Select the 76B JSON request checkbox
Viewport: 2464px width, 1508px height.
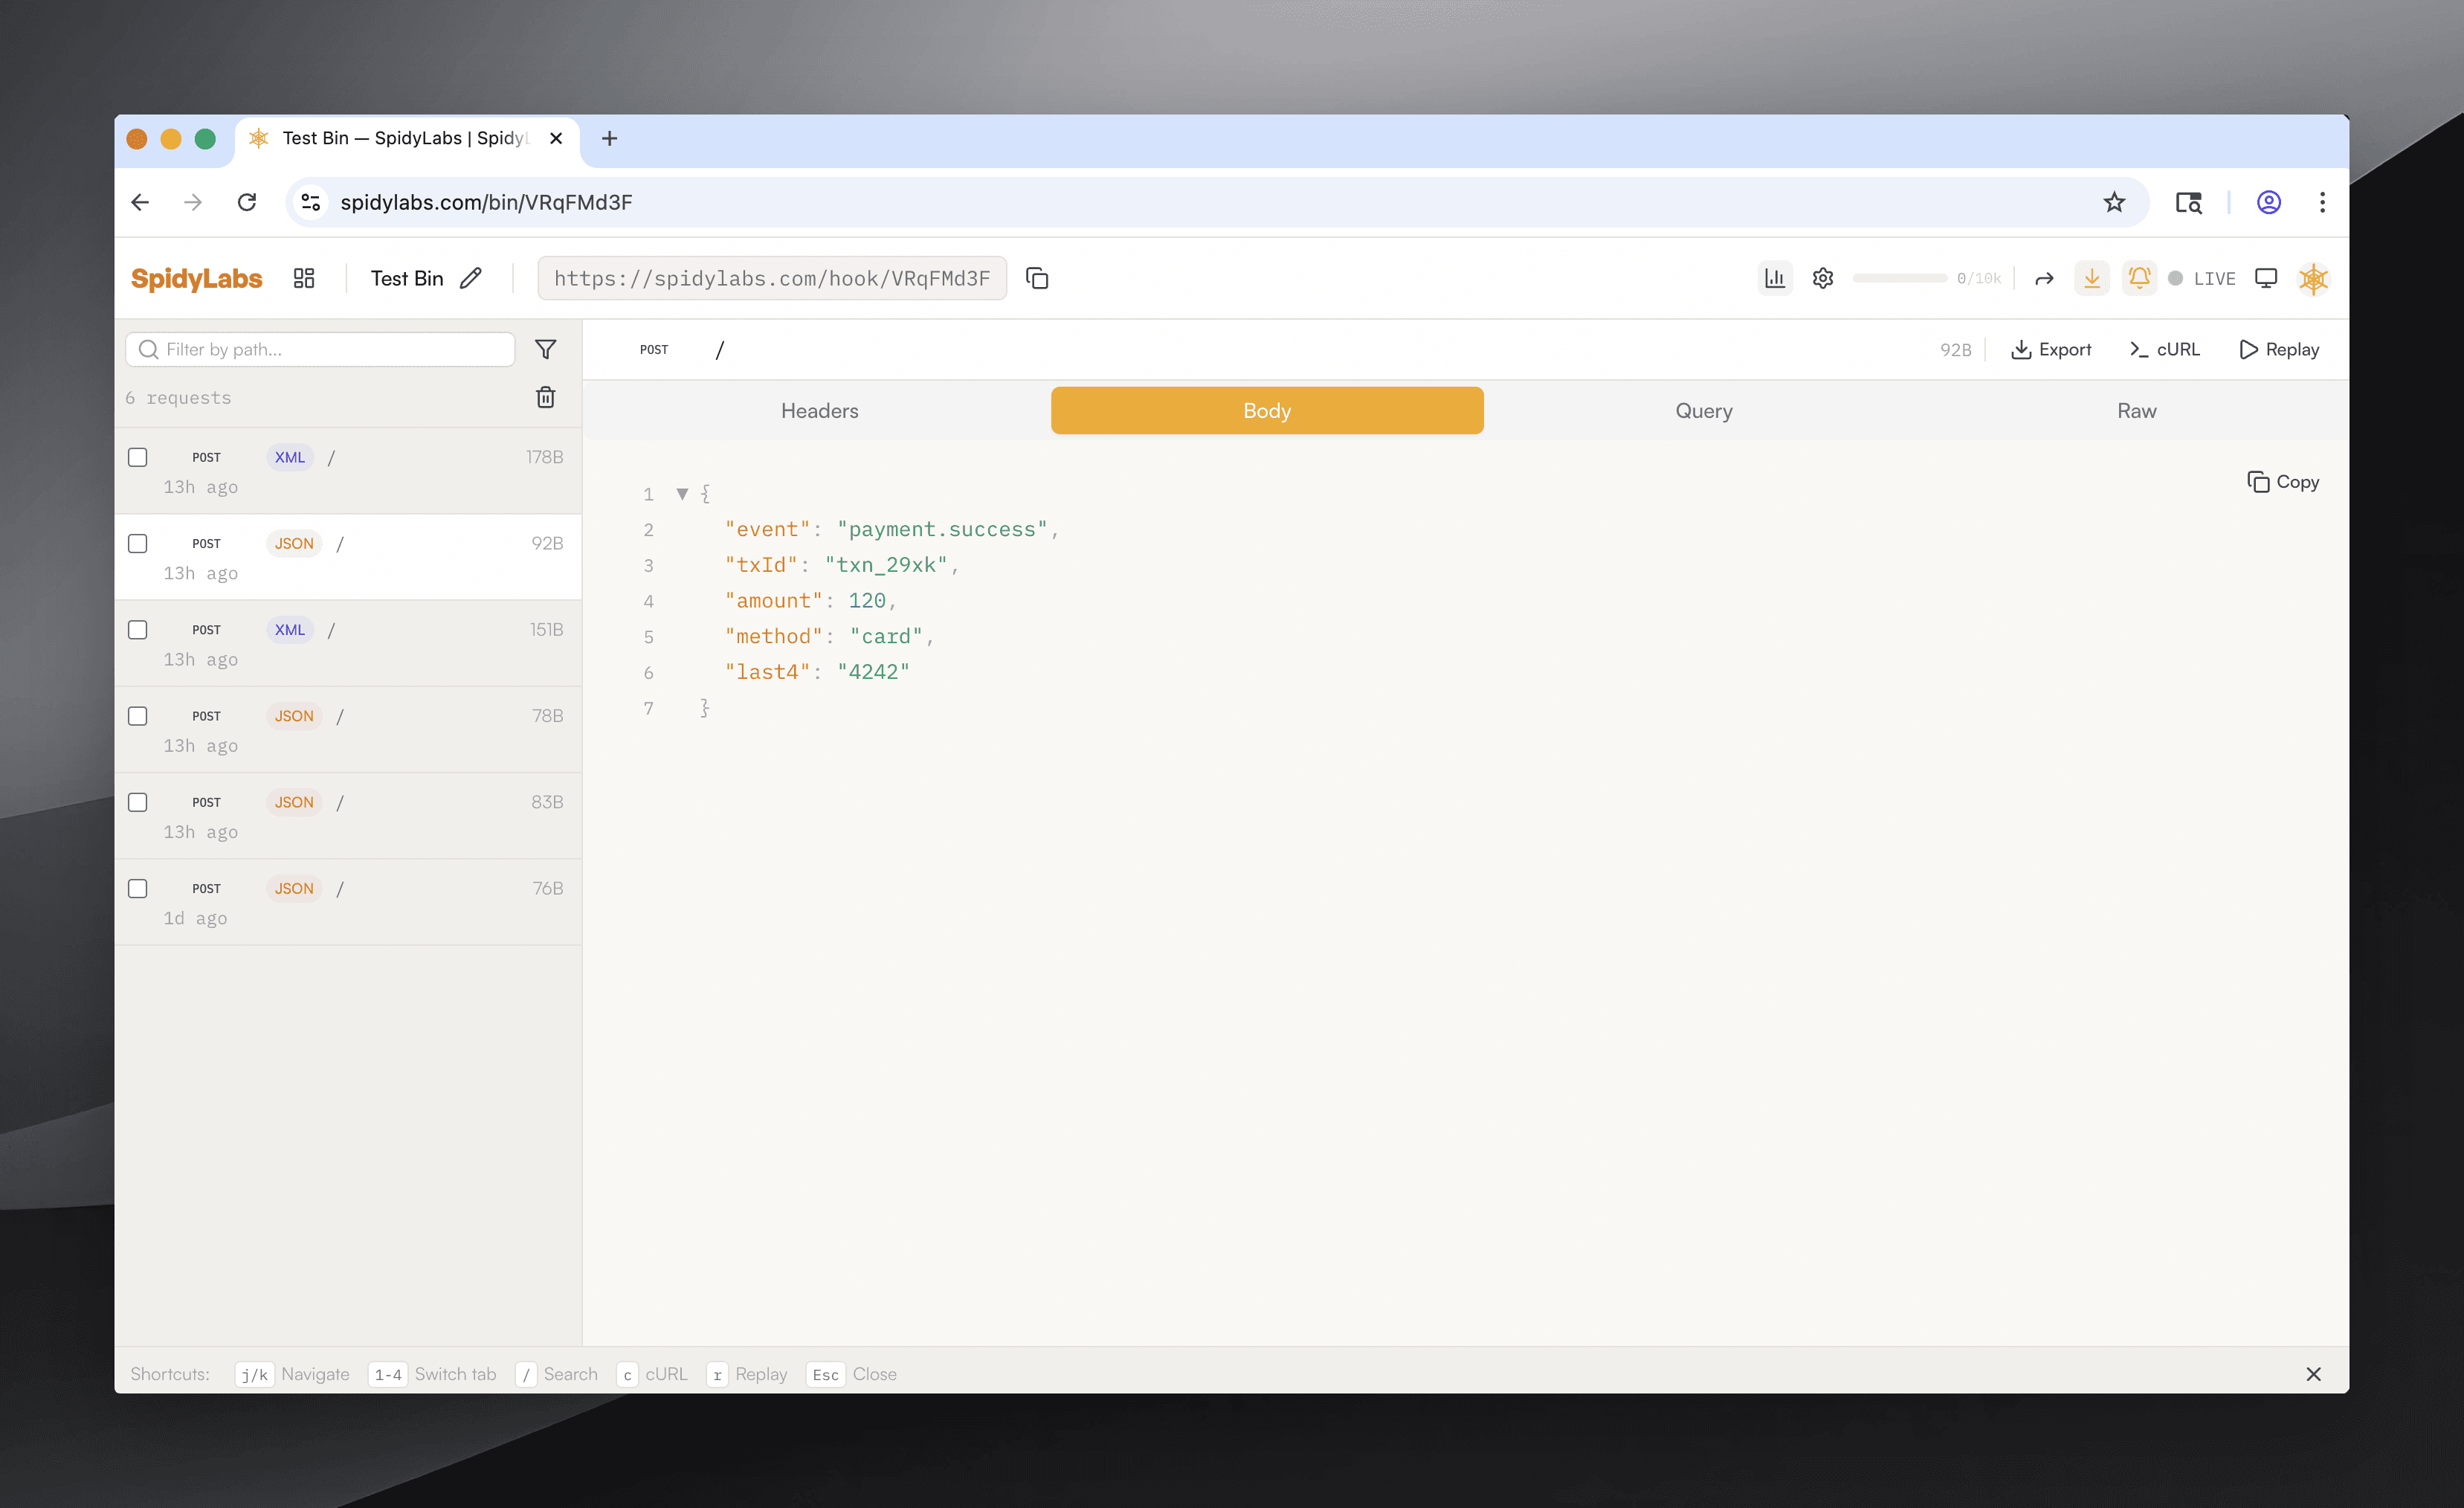(138, 888)
